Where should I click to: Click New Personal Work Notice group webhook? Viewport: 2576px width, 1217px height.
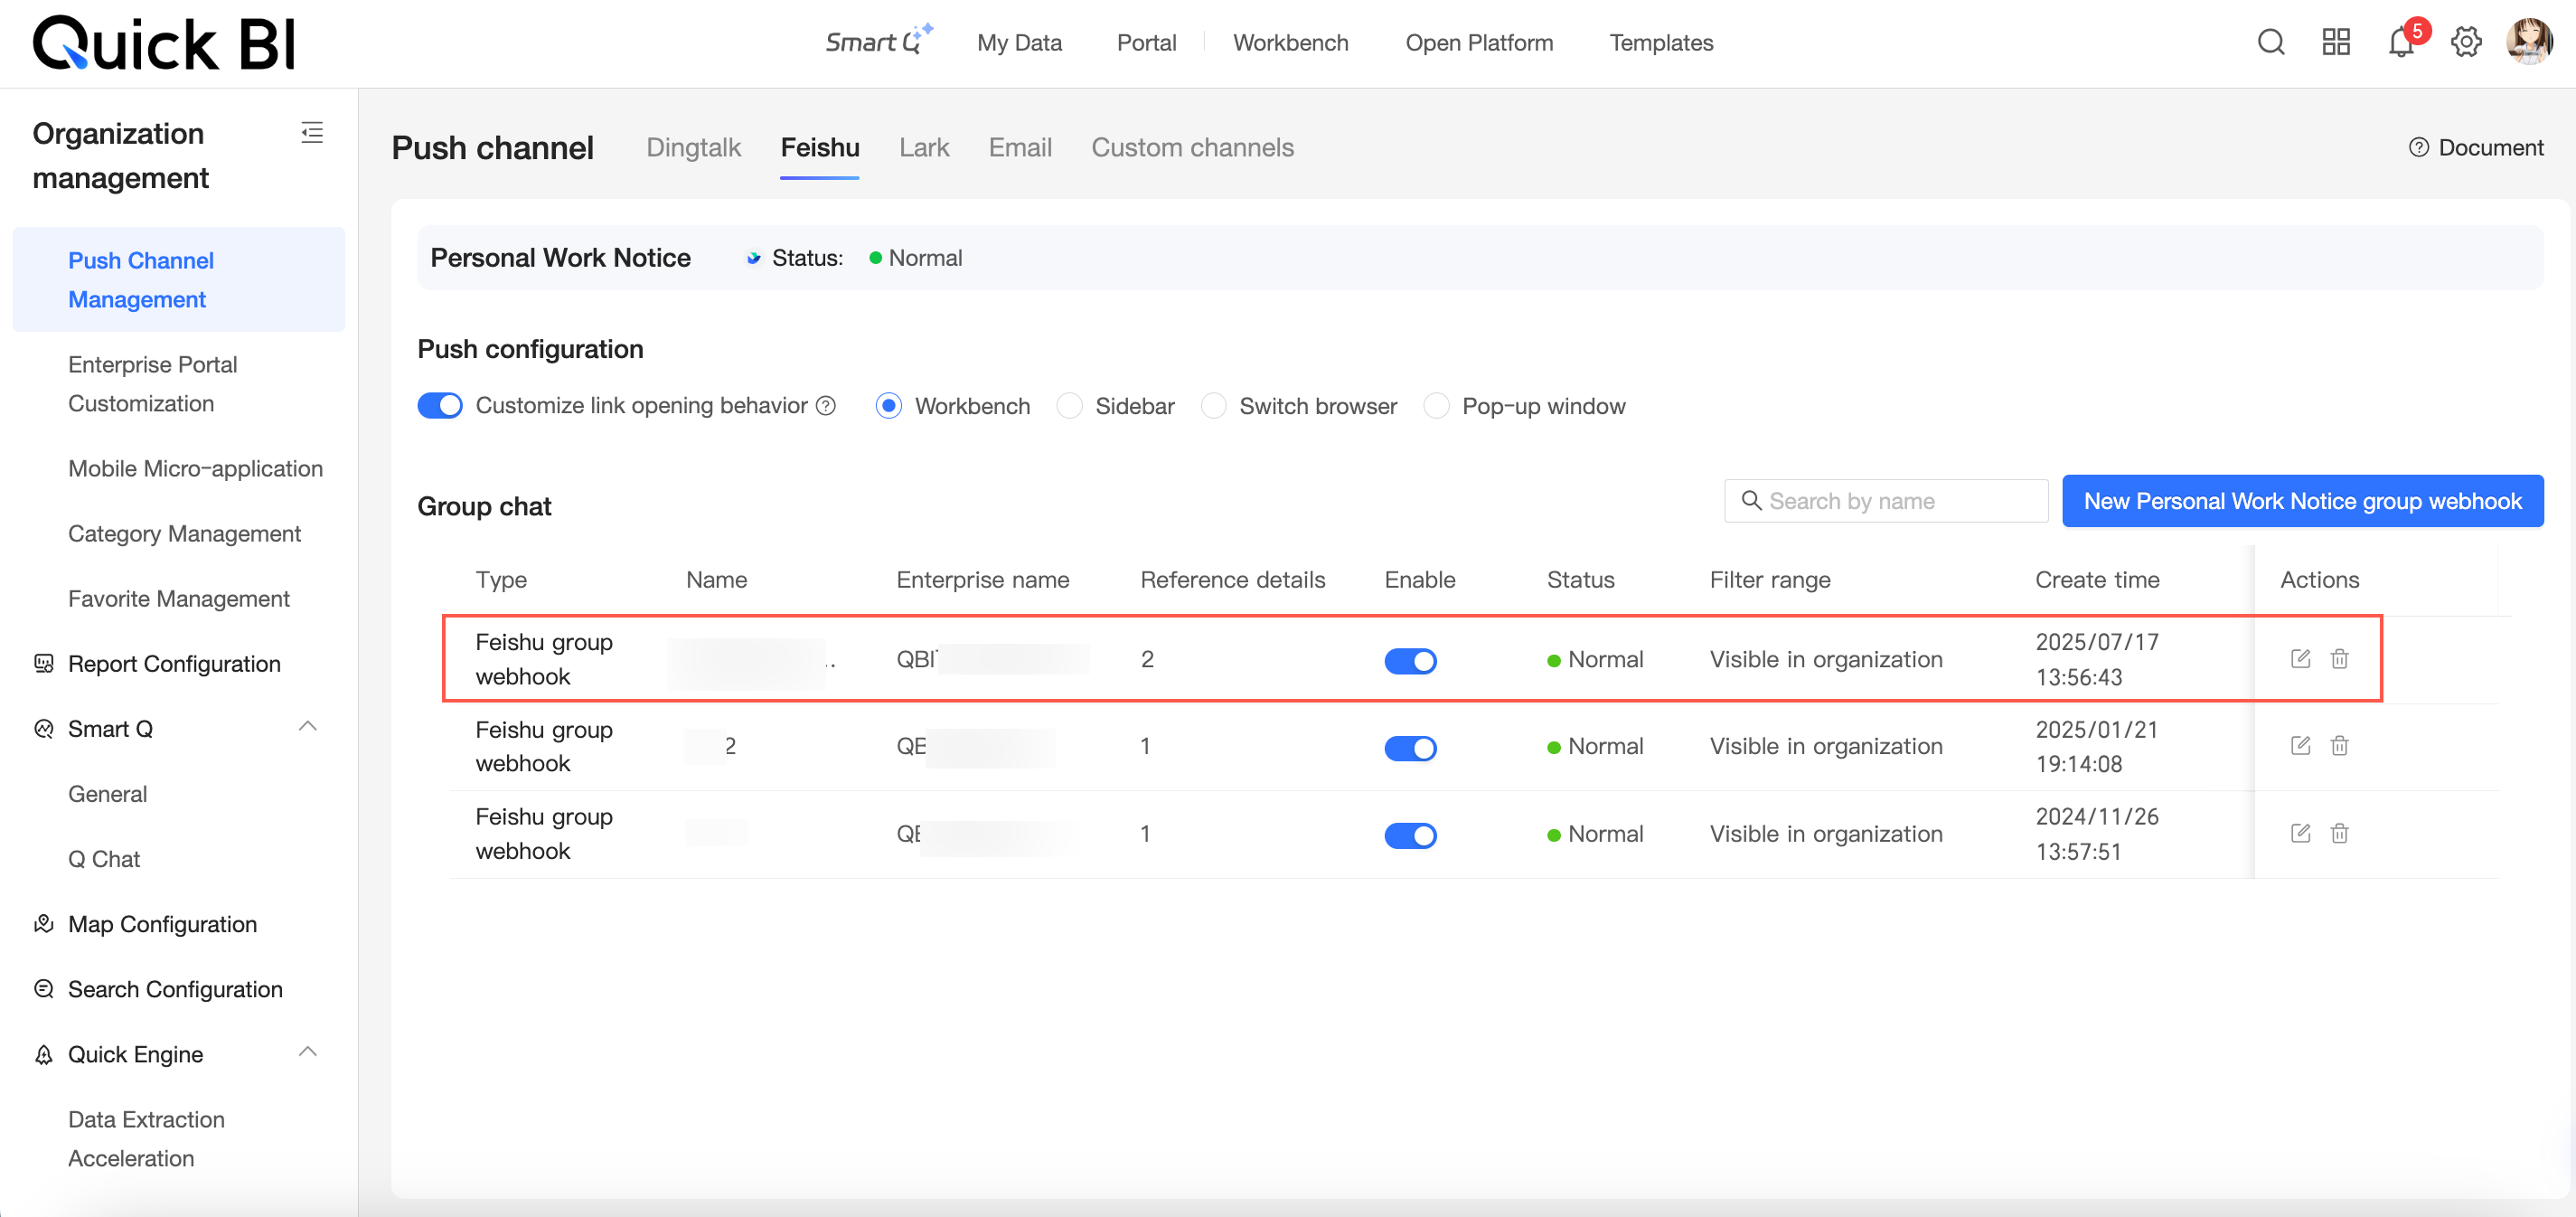pos(2302,501)
